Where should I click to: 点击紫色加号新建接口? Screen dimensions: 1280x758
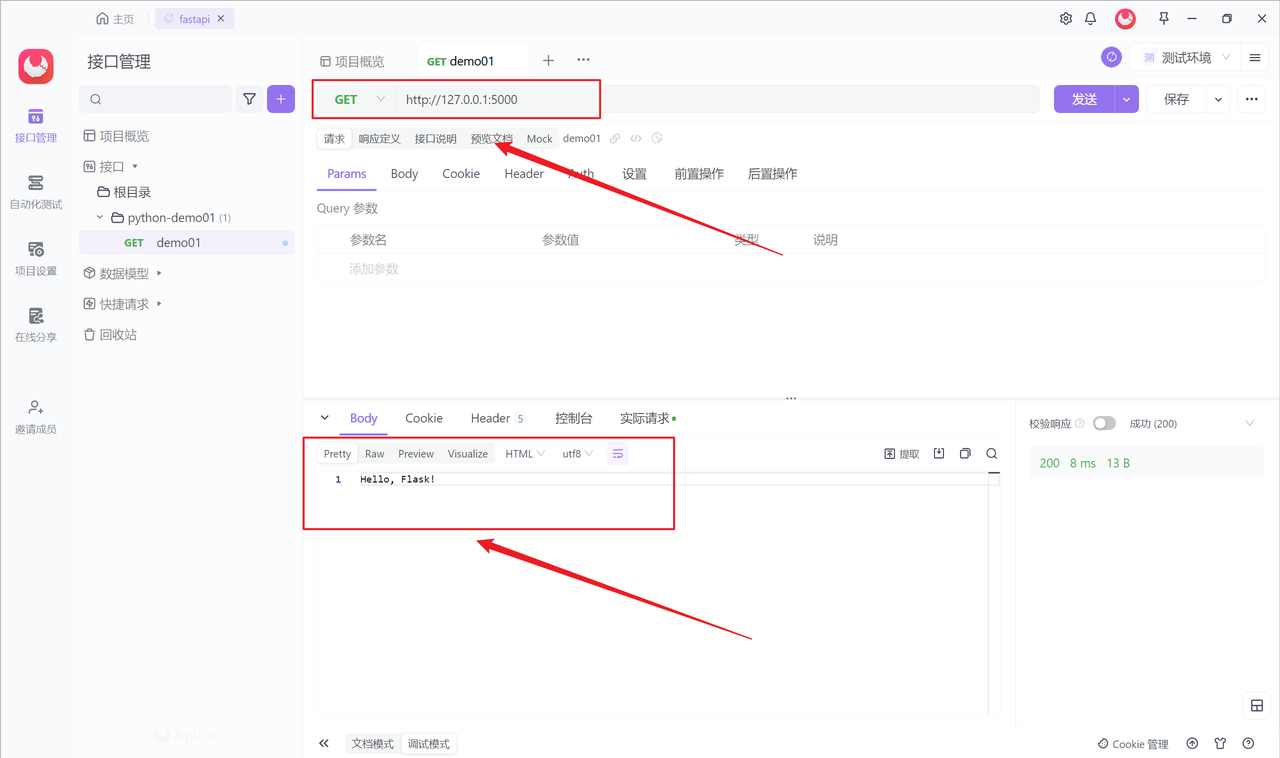(280, 99)
